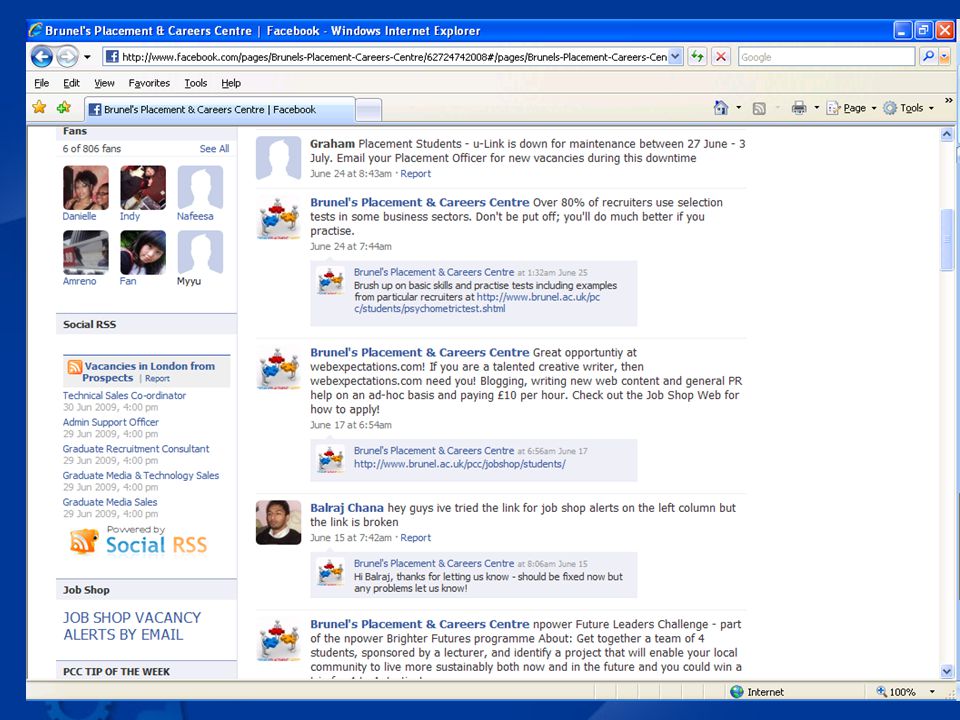
Task: Click See All fans link
Action: pyautogui.click(x=214, y=149)
